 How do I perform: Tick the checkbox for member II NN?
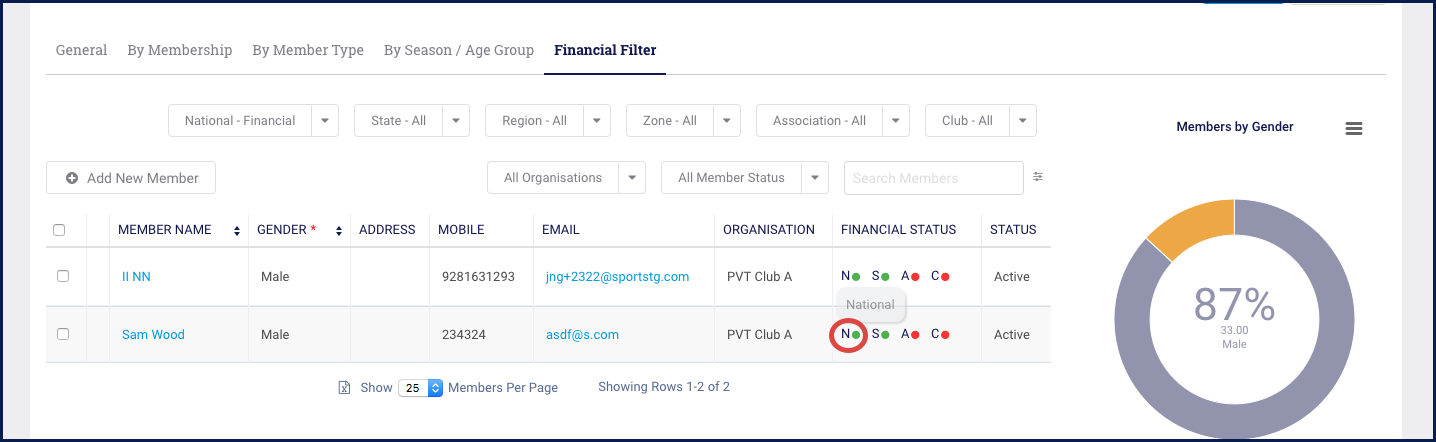point(63,276)
